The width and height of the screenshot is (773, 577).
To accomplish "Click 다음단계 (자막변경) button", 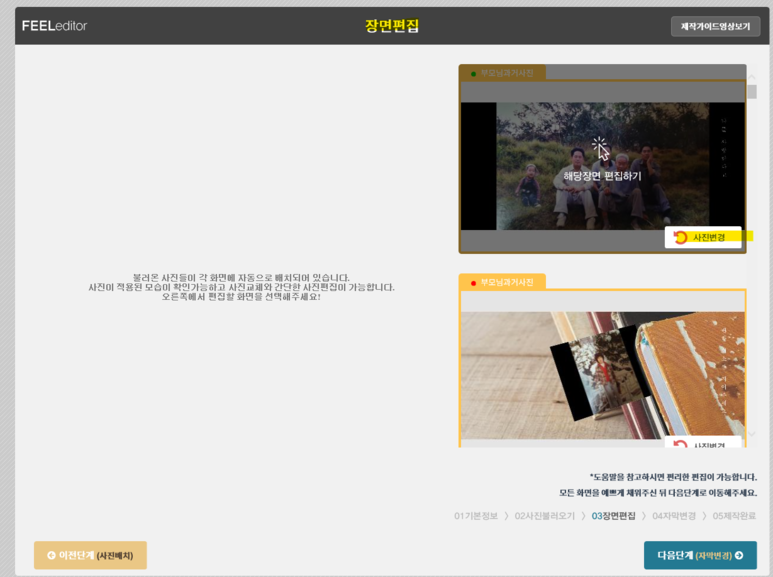I will [x=700, y=555].
